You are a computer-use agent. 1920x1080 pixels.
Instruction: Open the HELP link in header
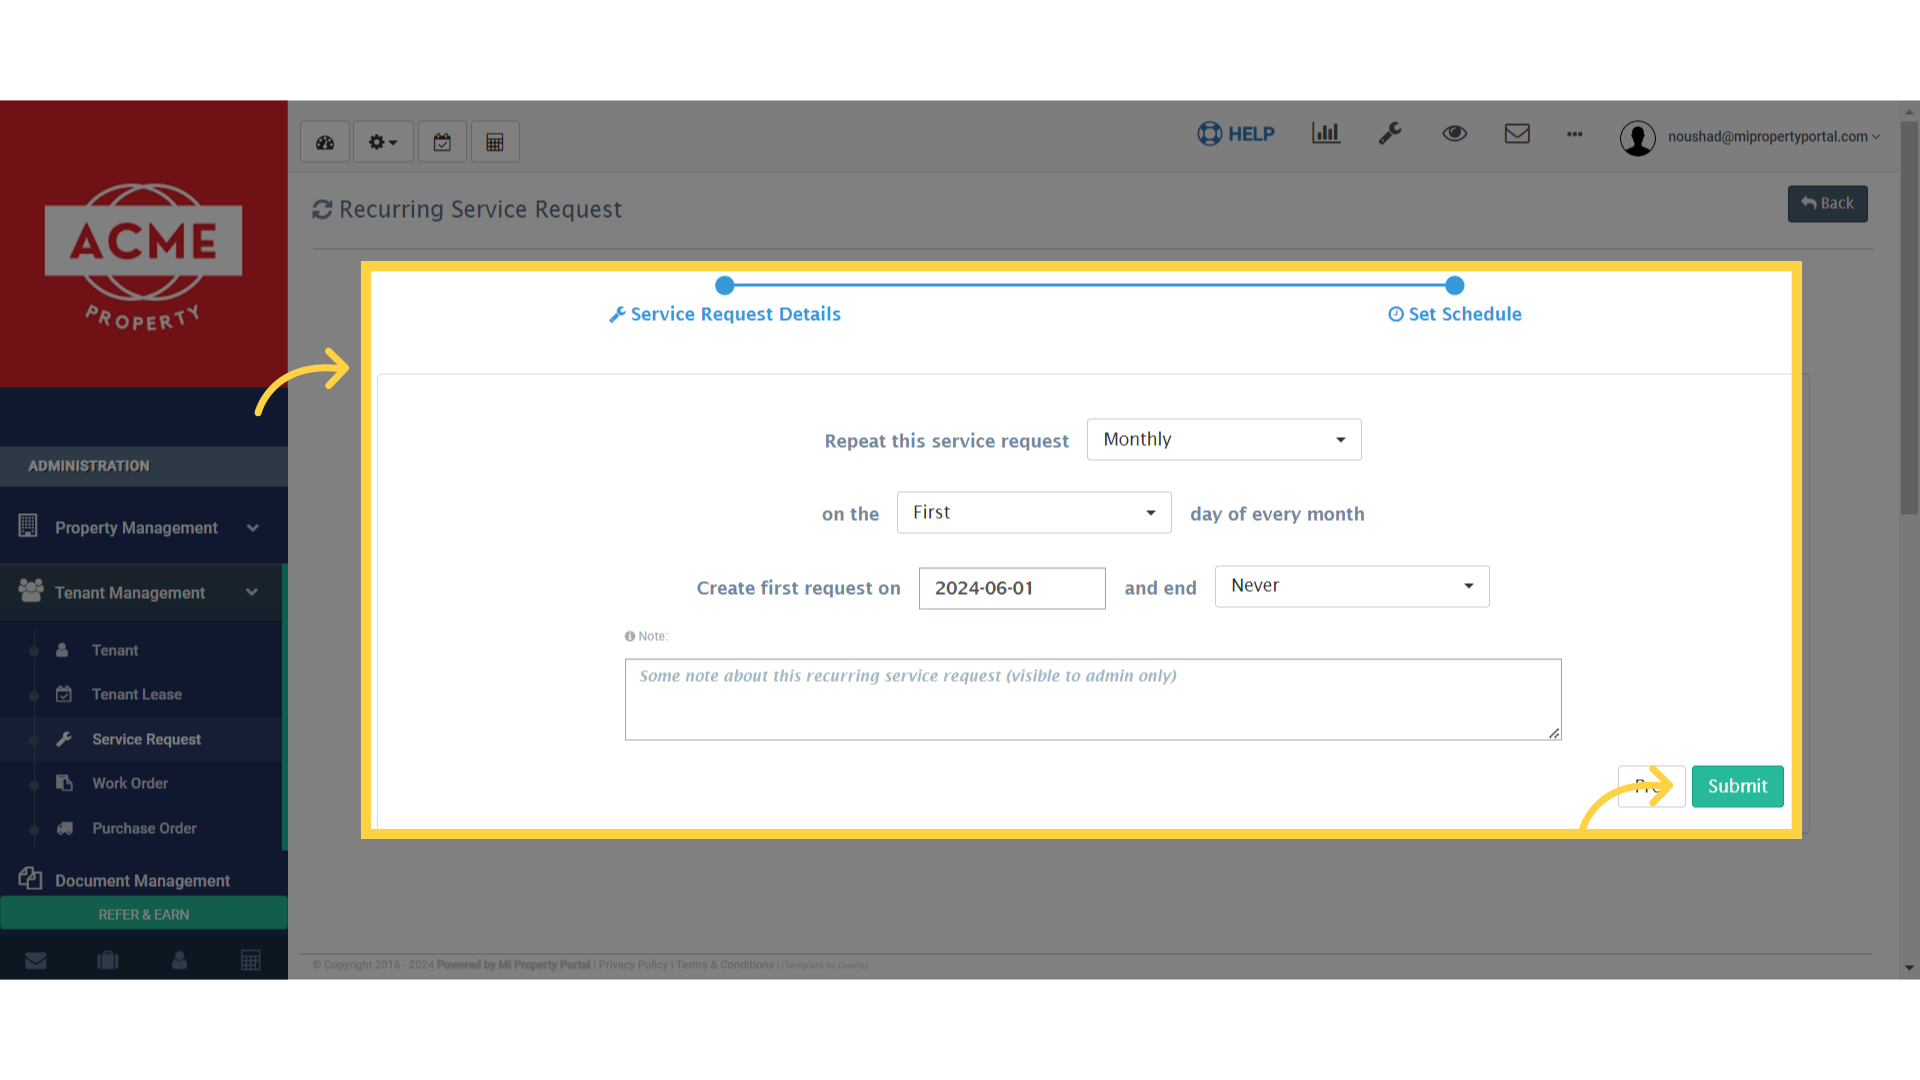point(1236,133)
